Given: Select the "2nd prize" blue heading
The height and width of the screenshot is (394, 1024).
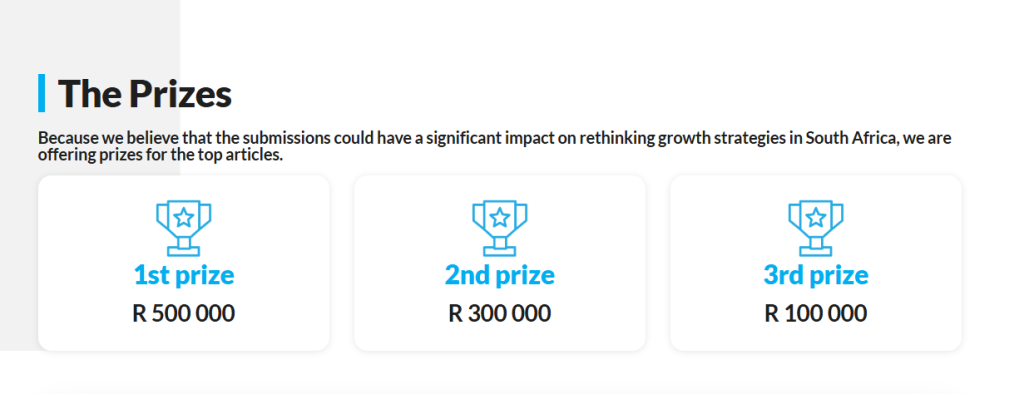Looking at the screenshot, I should [x=500, y=275].
